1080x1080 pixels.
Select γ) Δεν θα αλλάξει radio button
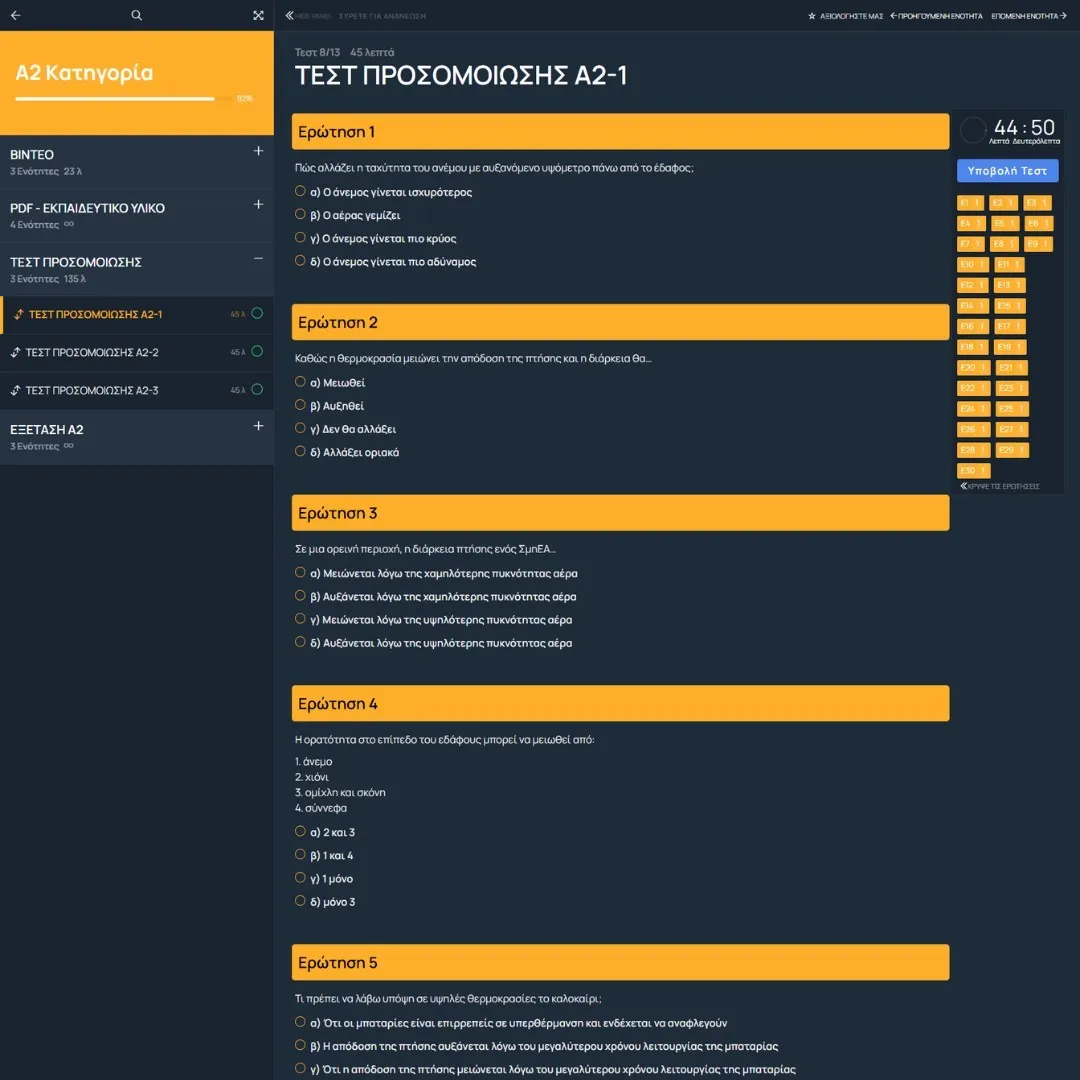[300, 428]
